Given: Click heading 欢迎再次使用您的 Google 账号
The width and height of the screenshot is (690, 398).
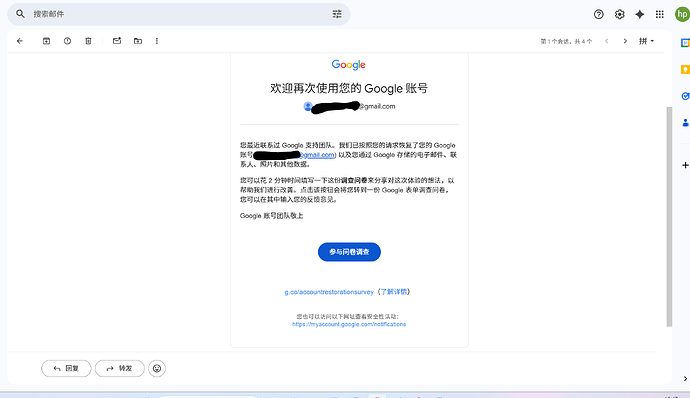Looking at the screenshot, I should tap(349, 88).
